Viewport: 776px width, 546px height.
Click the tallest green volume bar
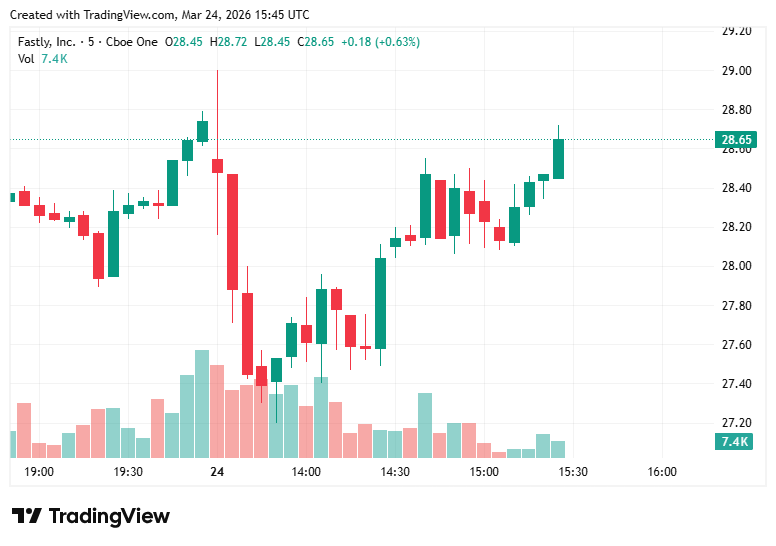point(202,403)
